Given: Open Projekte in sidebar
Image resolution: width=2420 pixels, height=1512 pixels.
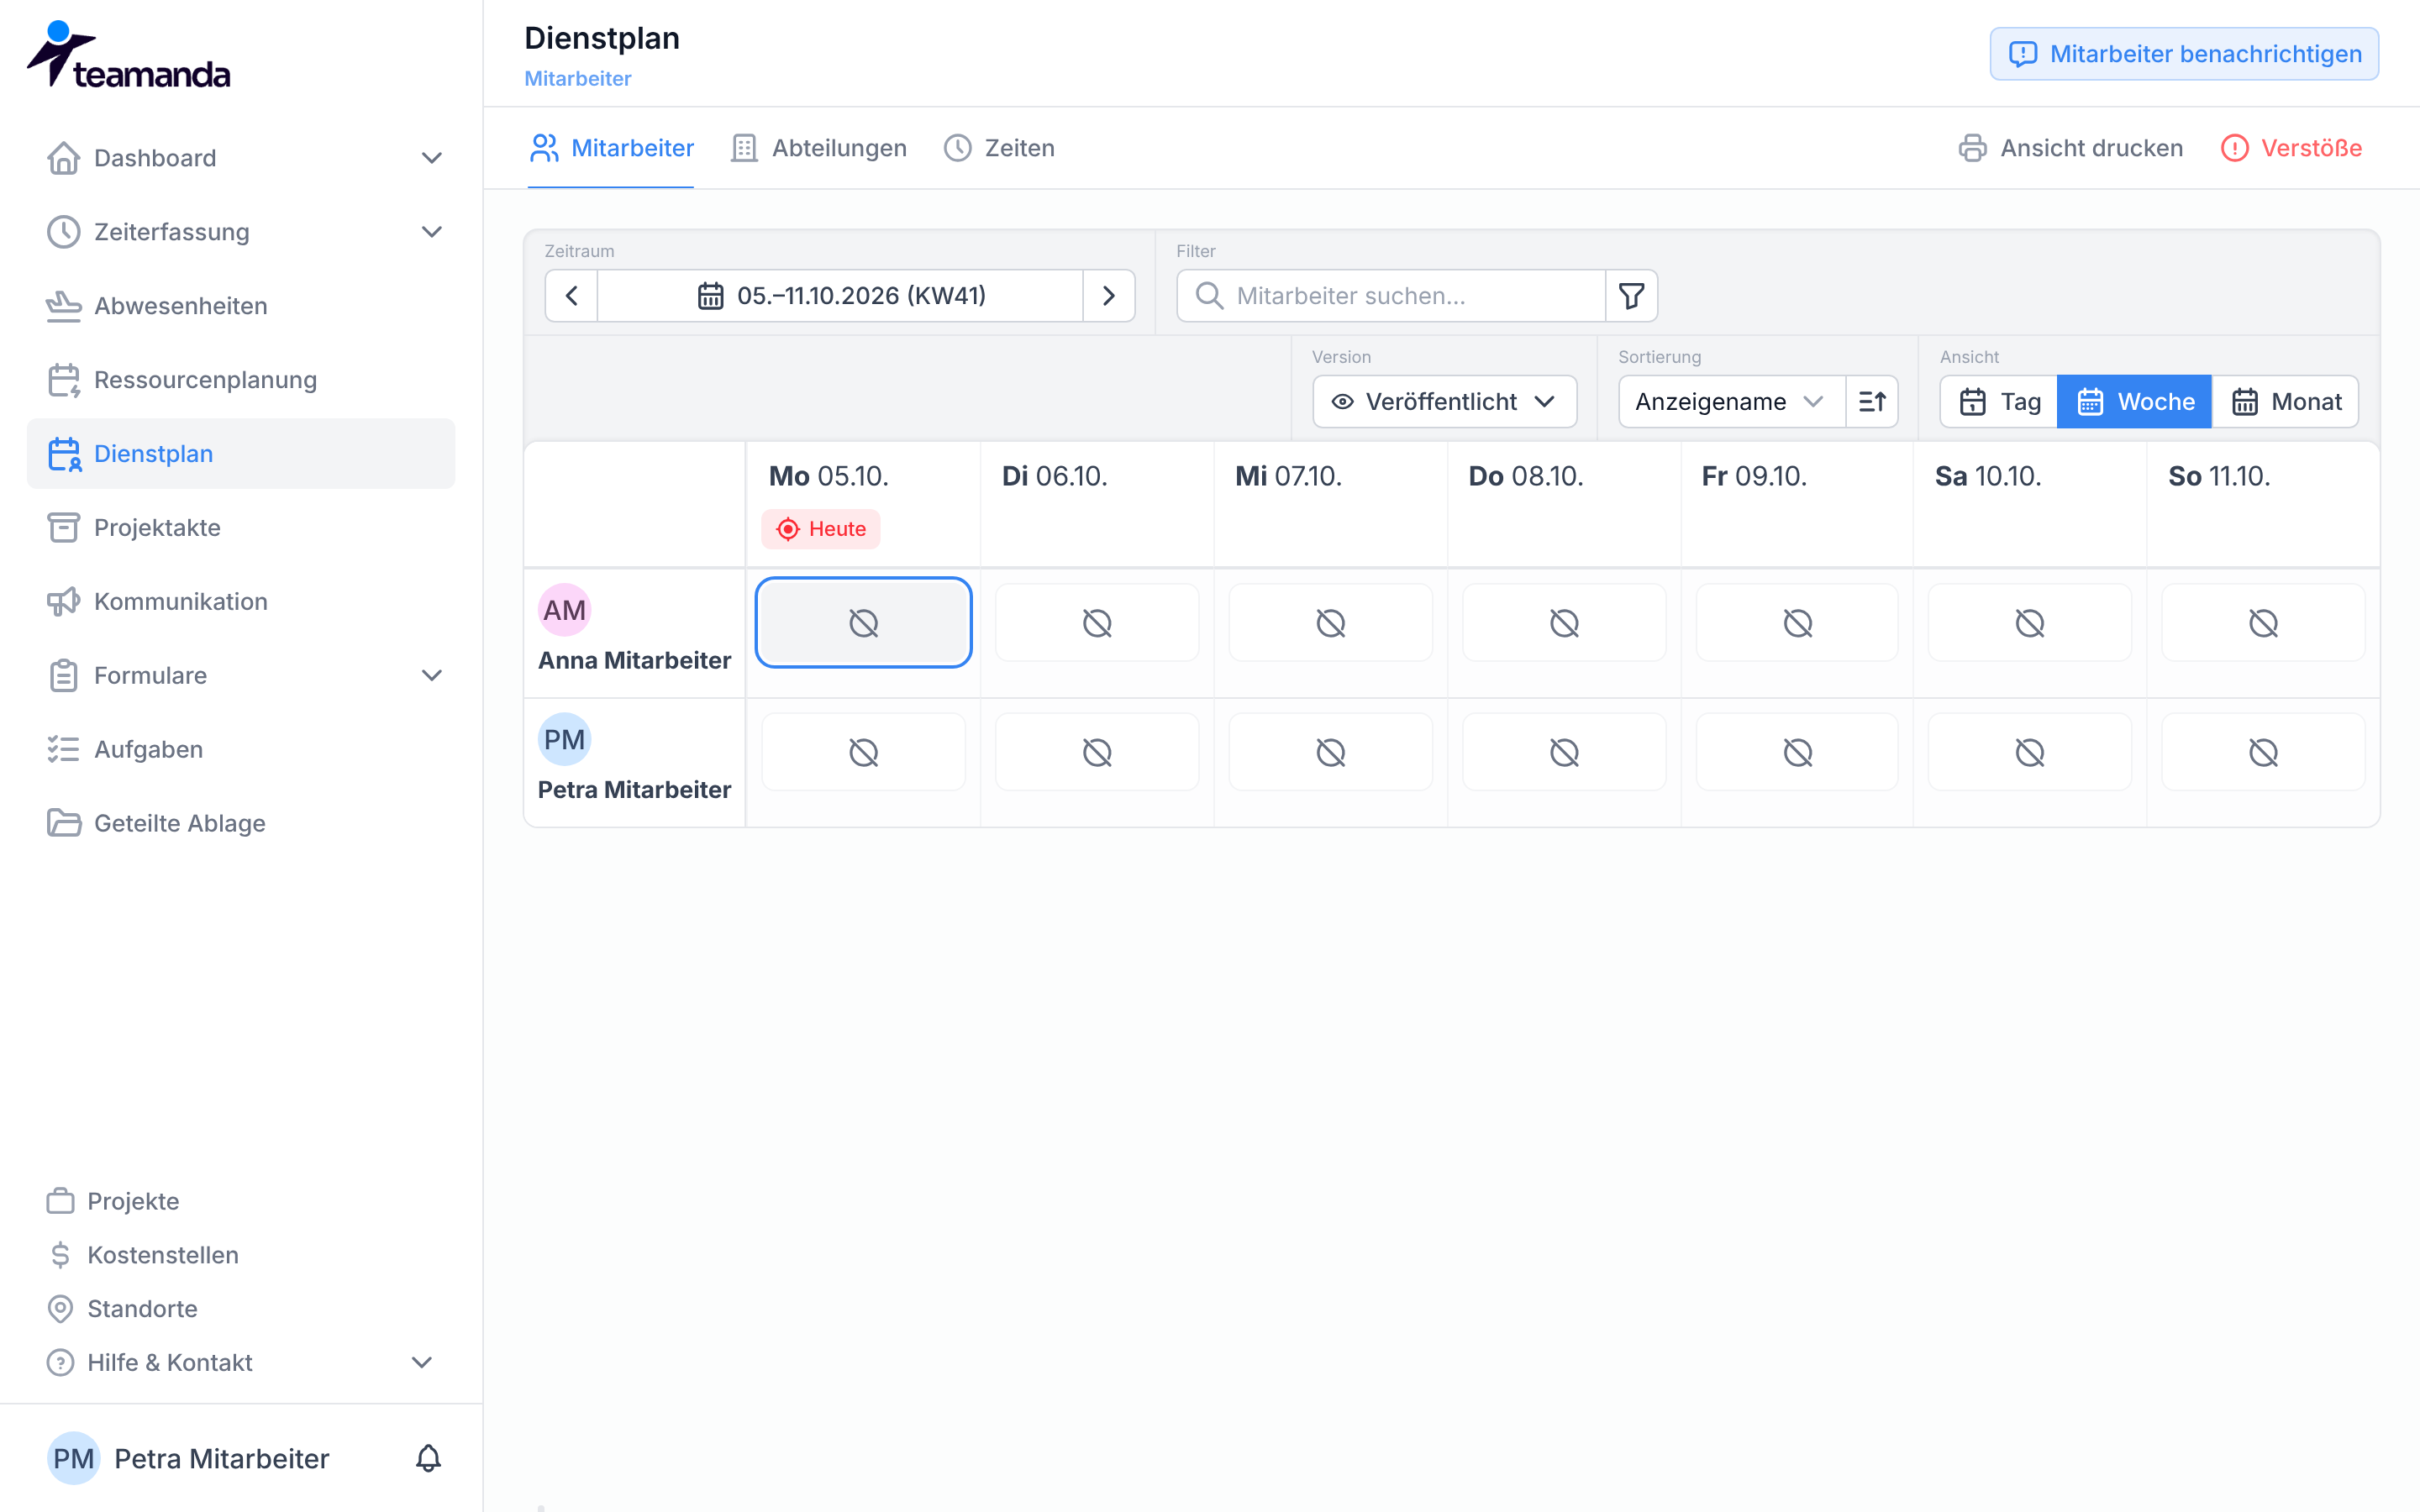Looking at the screenshot, I should coord(113,1200).
